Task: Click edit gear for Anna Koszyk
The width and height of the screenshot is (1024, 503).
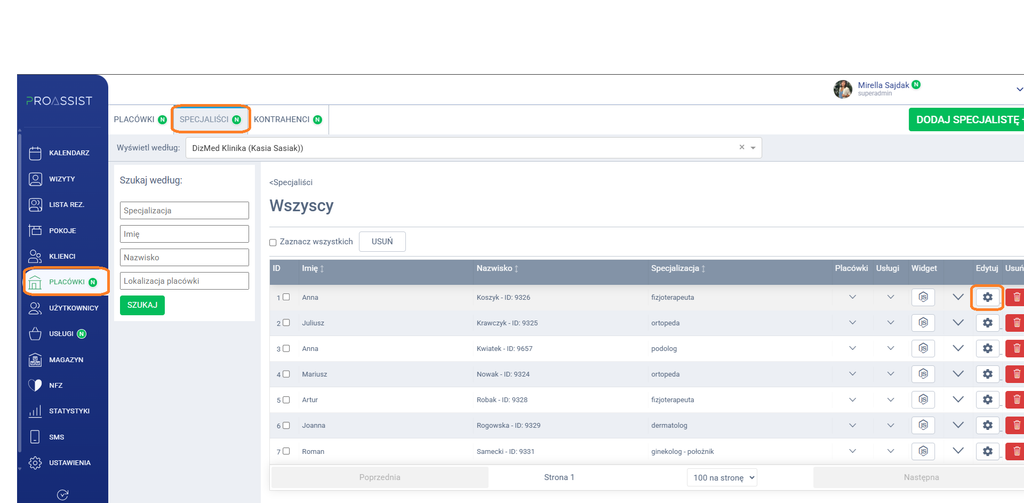Action: [987, 297]
